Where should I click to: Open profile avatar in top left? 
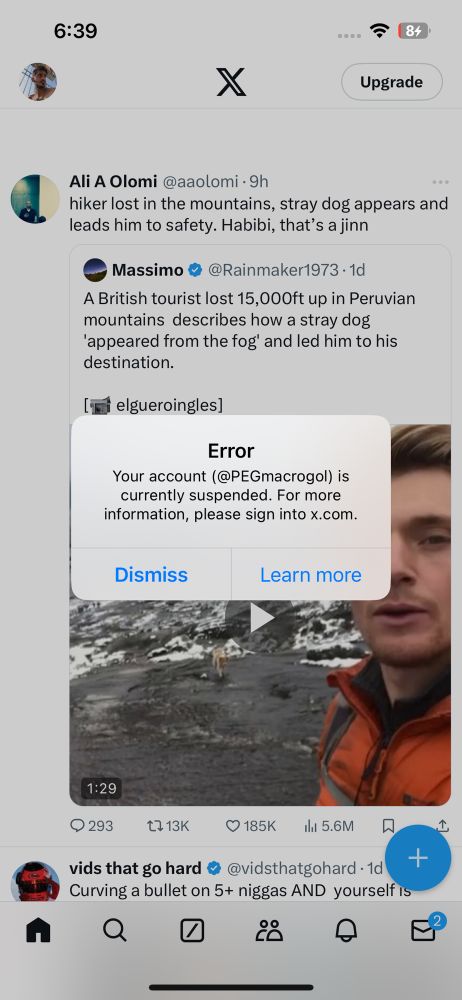point(38,82)
